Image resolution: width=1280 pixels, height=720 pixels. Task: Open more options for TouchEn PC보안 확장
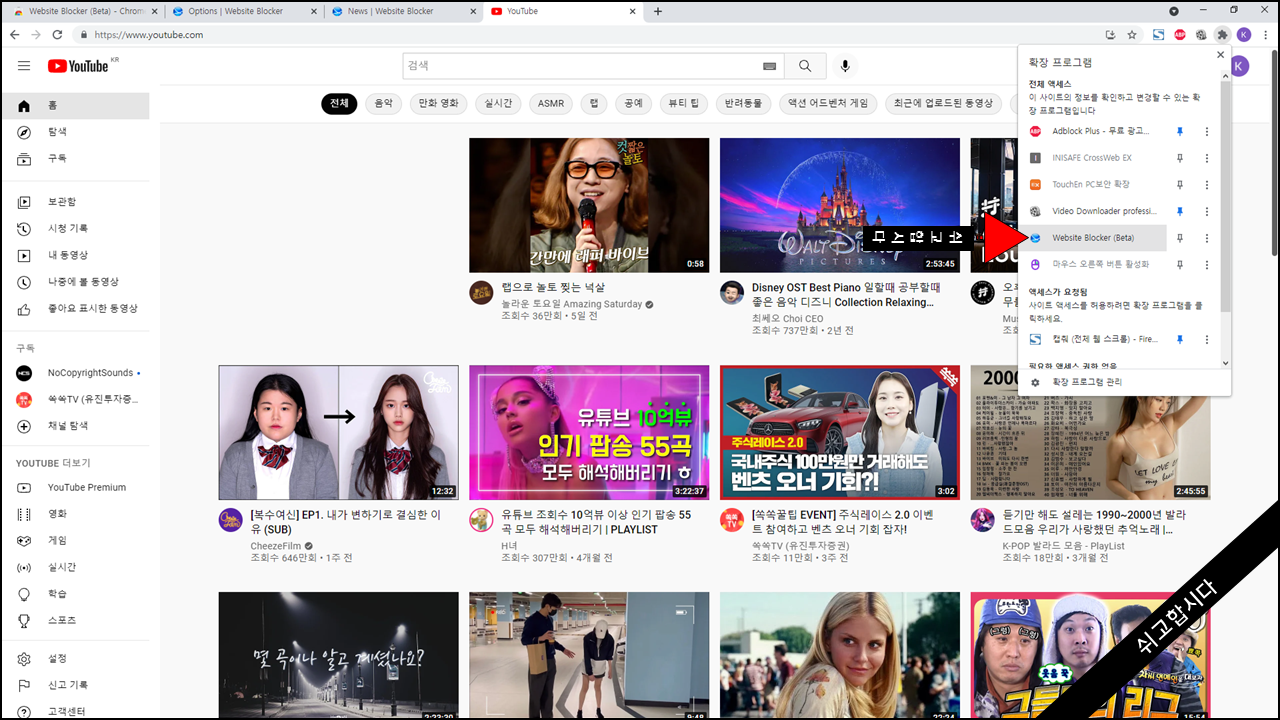[1207, 185]
